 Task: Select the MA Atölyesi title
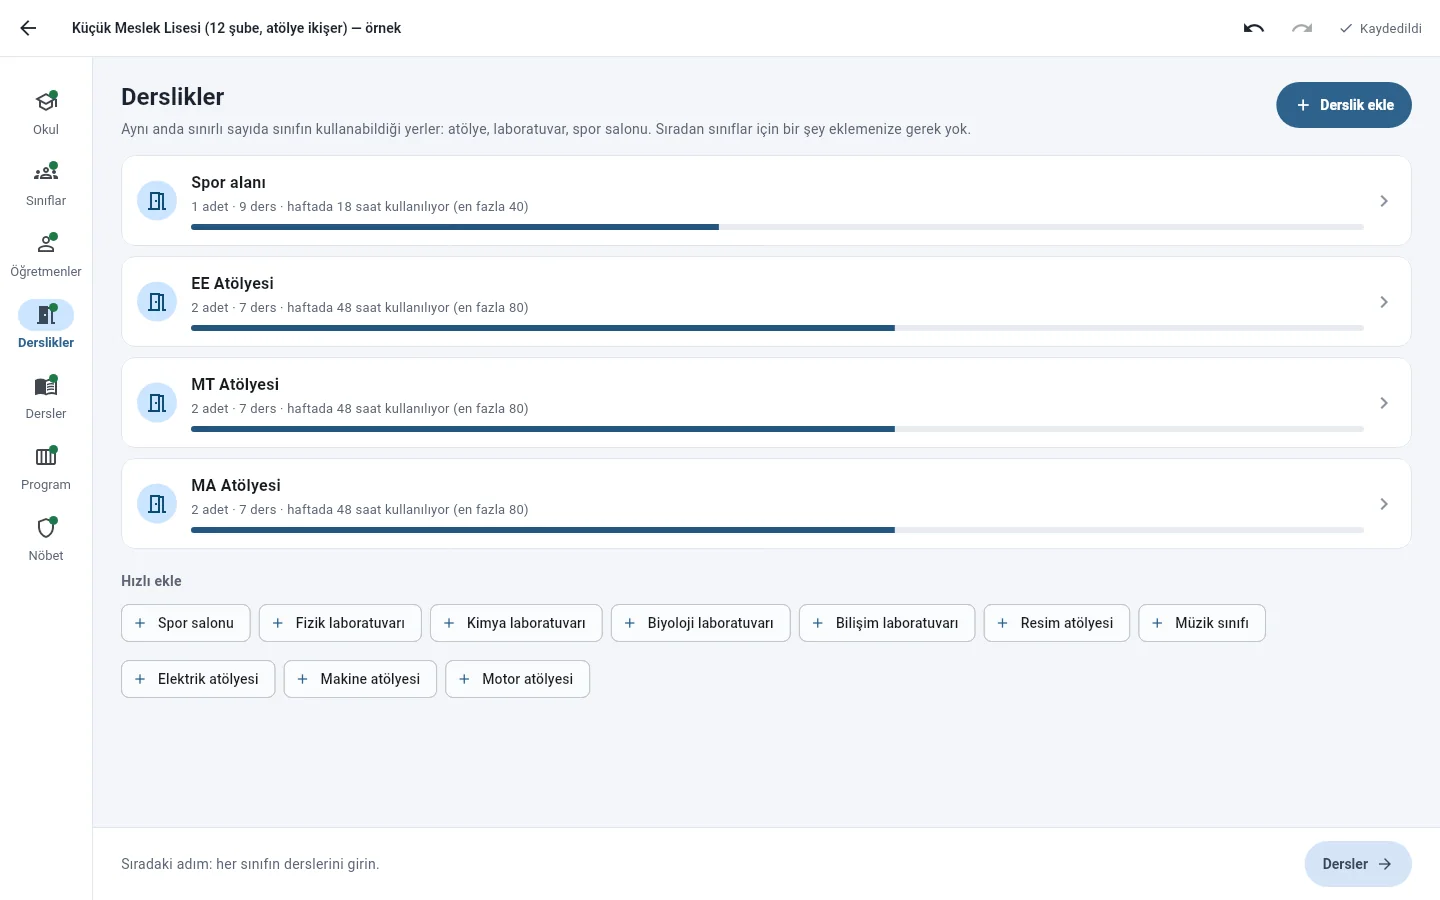click(x=236, y=485)
